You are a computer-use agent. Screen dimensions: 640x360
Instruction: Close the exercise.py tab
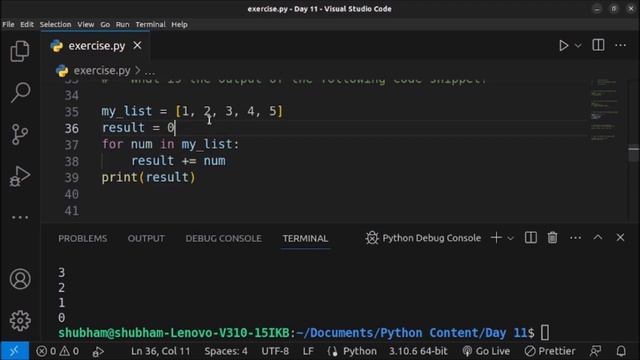click(x=138, y=45)
